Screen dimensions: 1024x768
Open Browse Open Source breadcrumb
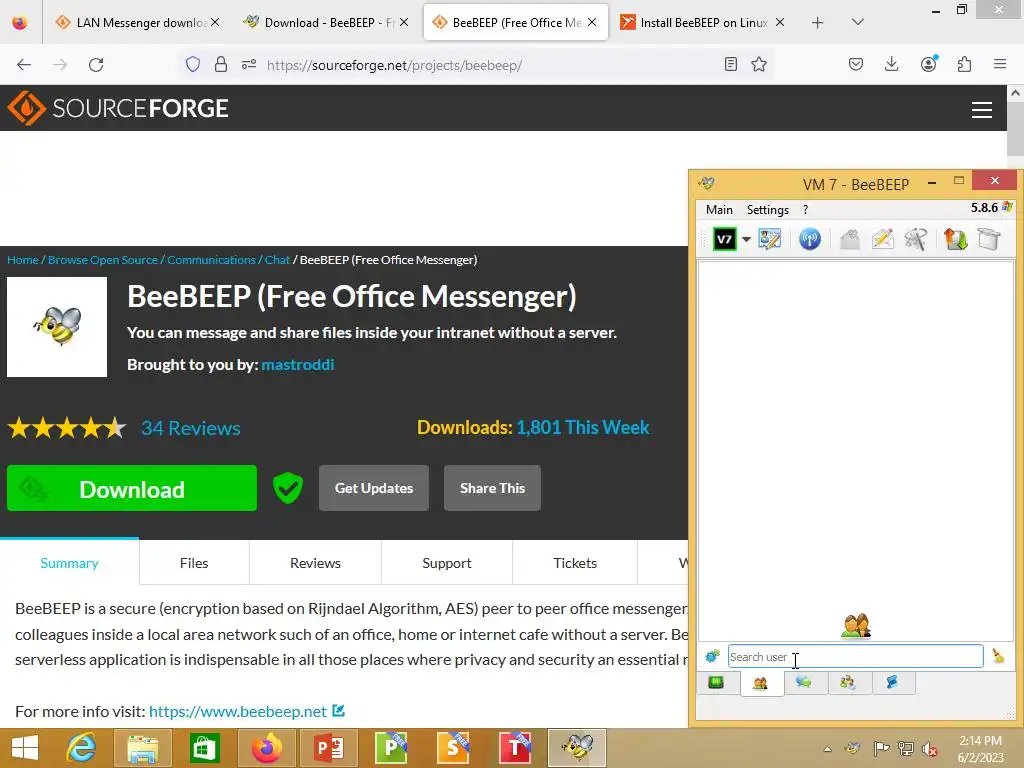pyautogui.click(x=103, y=260)
